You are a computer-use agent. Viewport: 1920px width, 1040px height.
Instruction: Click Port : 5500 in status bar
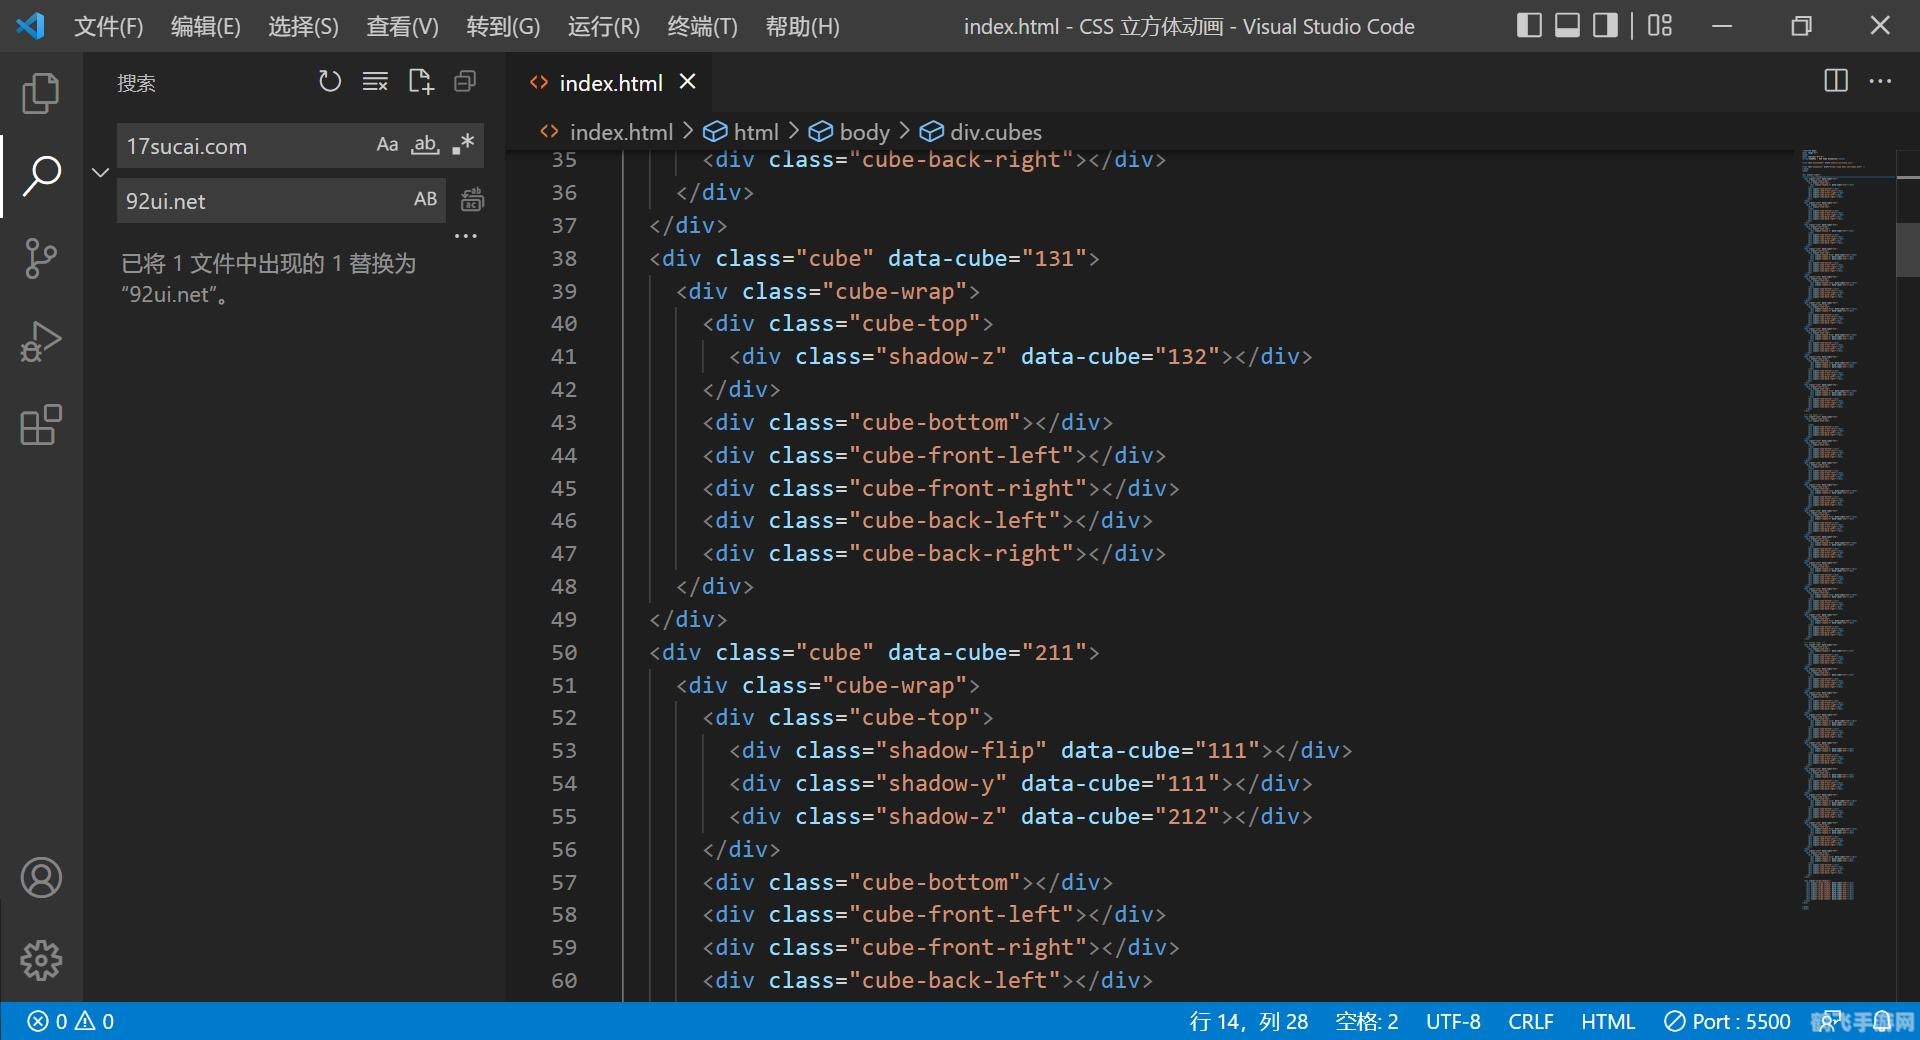pyautogui.click(x=1727, y=1021)
